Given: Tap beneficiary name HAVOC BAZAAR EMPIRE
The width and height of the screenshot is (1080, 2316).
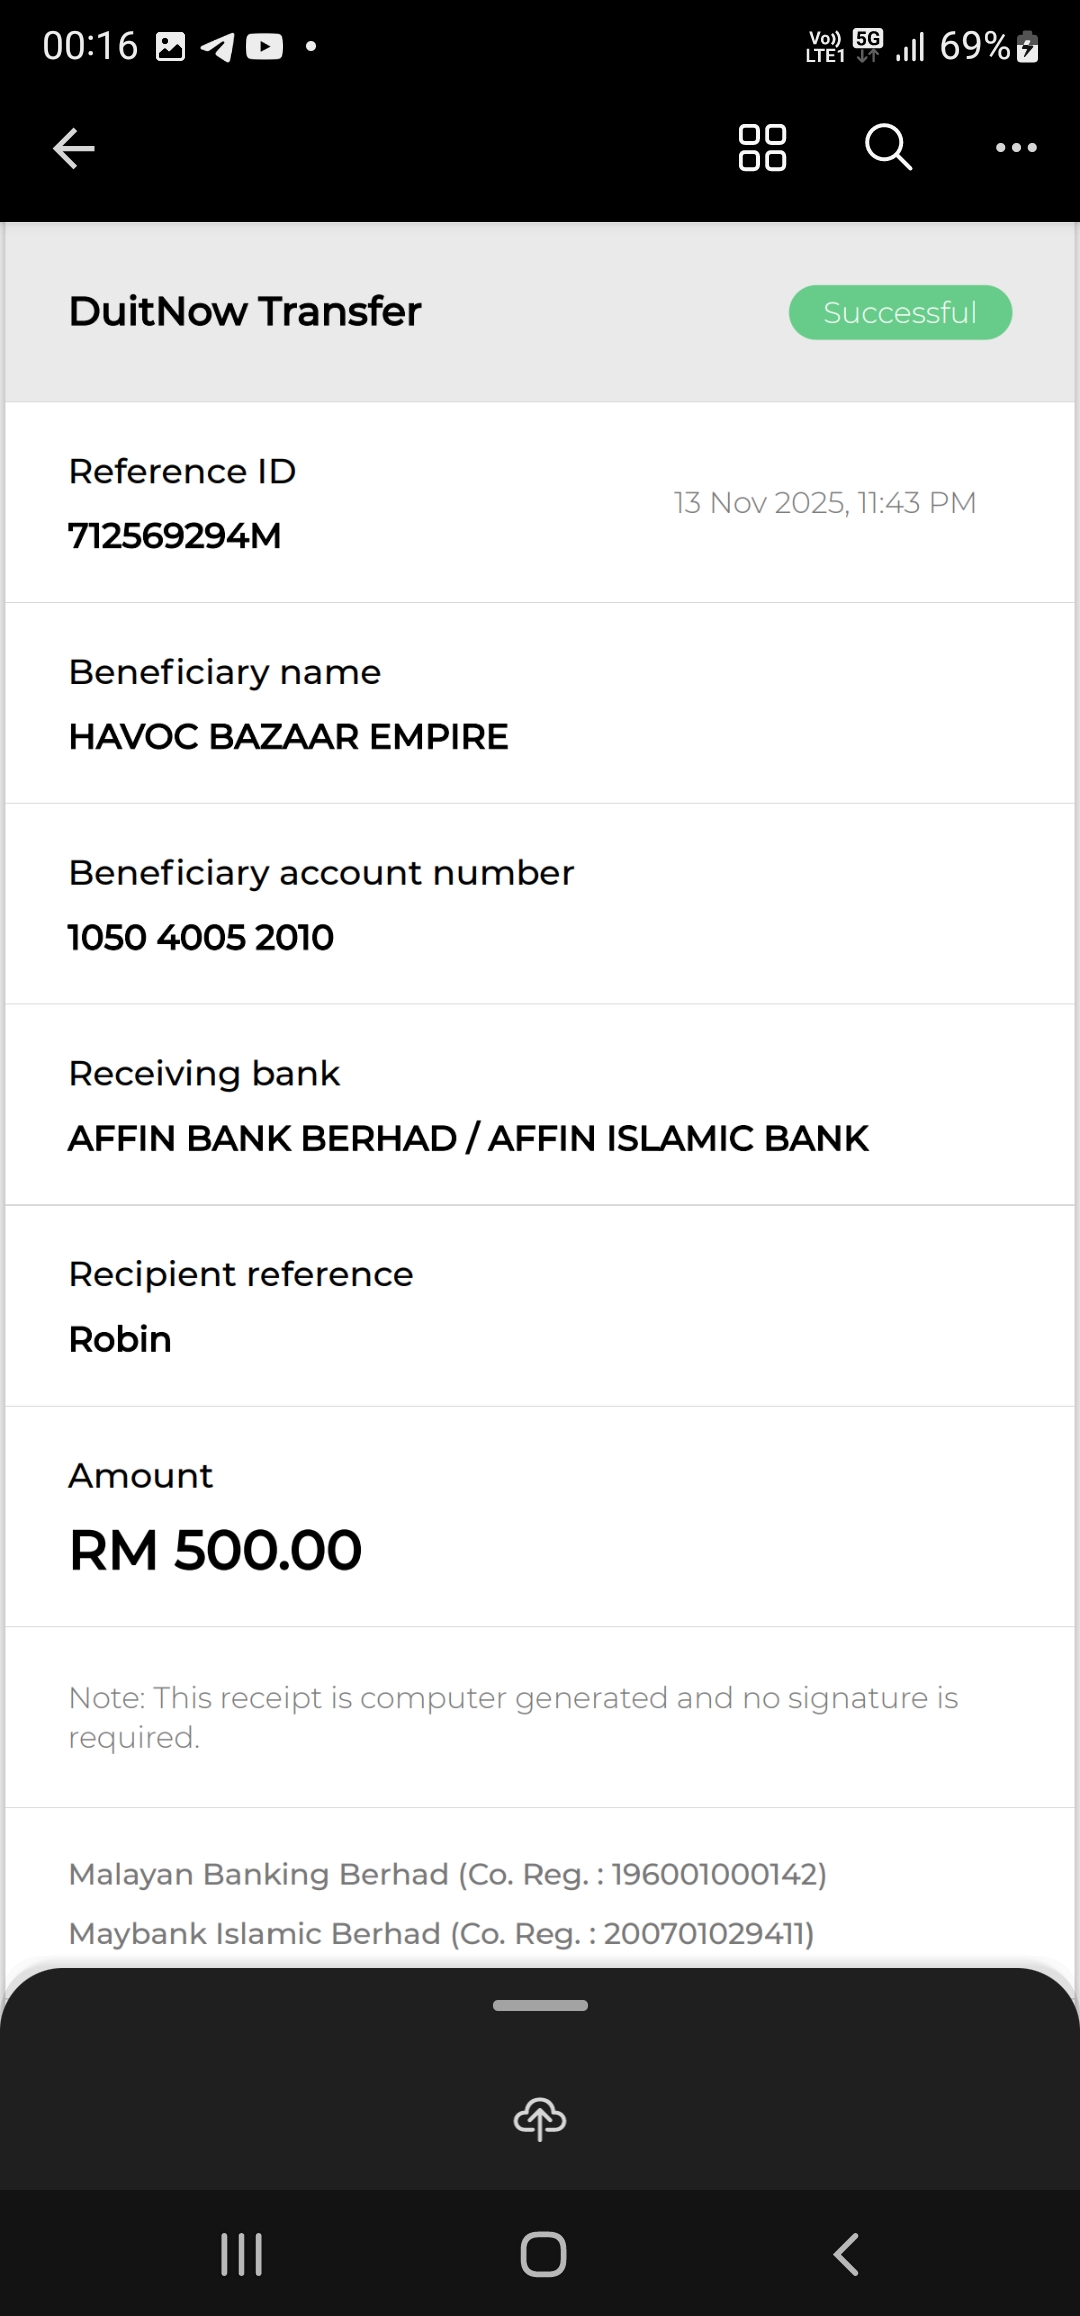Looking at the screenshot, I should click(288, 737).
